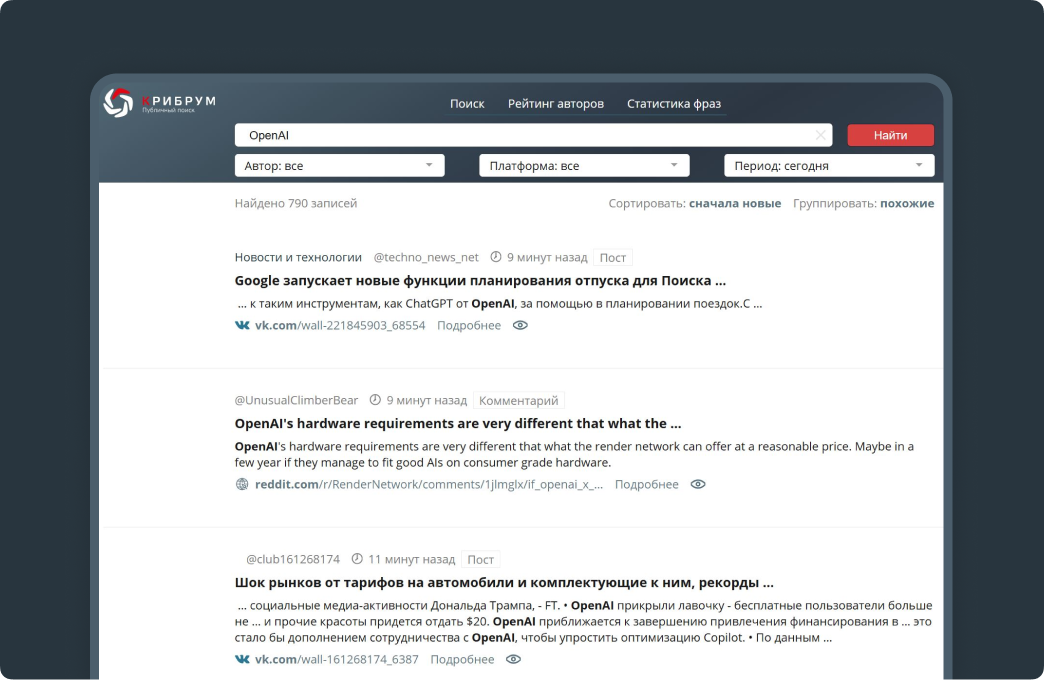Open the Рейтинг авторов tab

pyautogui.click(x=556, y=103)
